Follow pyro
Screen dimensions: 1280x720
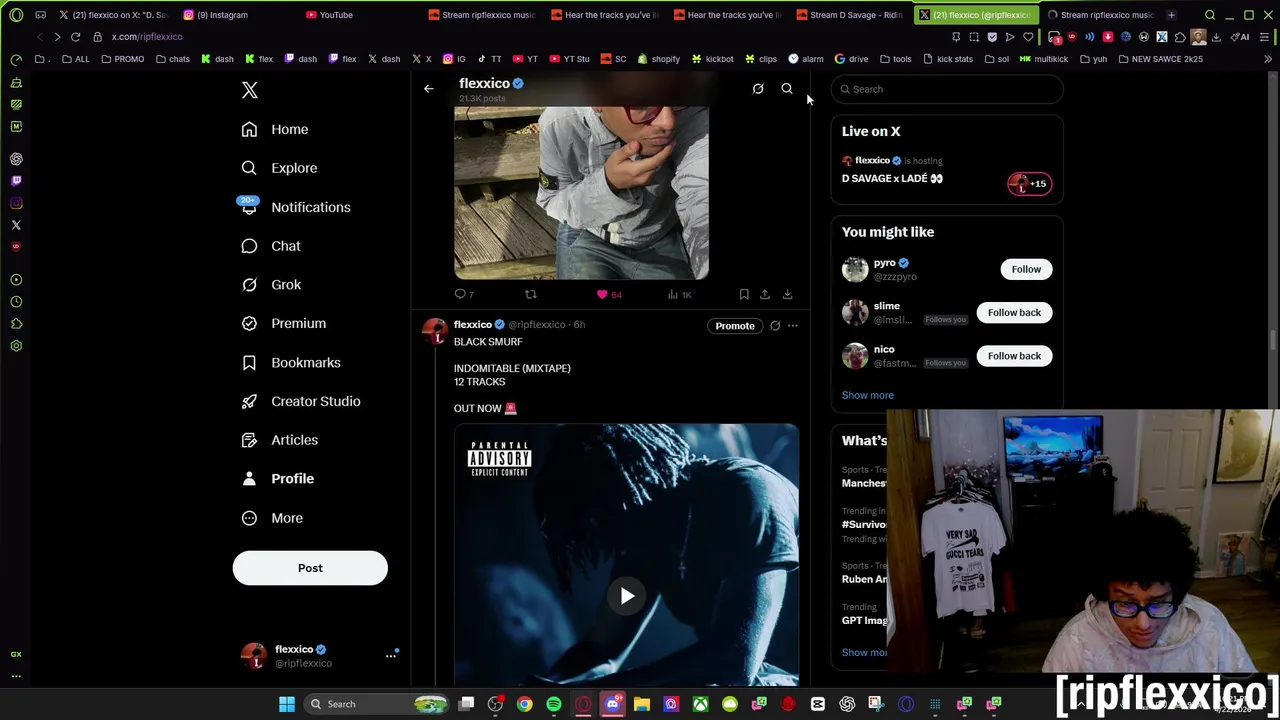(x=1026, y=269)
